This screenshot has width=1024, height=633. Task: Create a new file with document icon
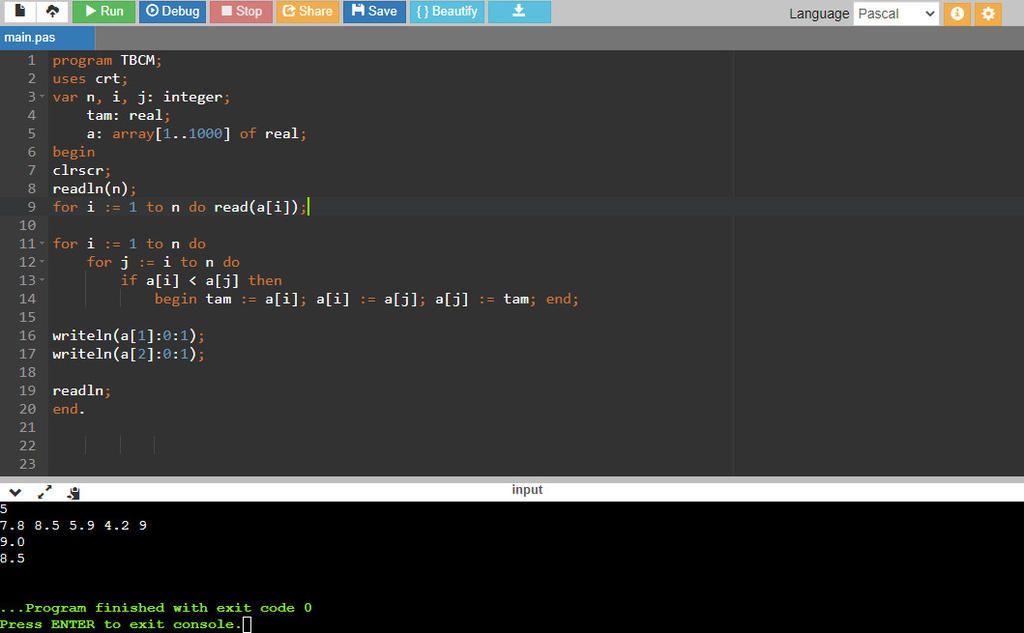[20, 11]
